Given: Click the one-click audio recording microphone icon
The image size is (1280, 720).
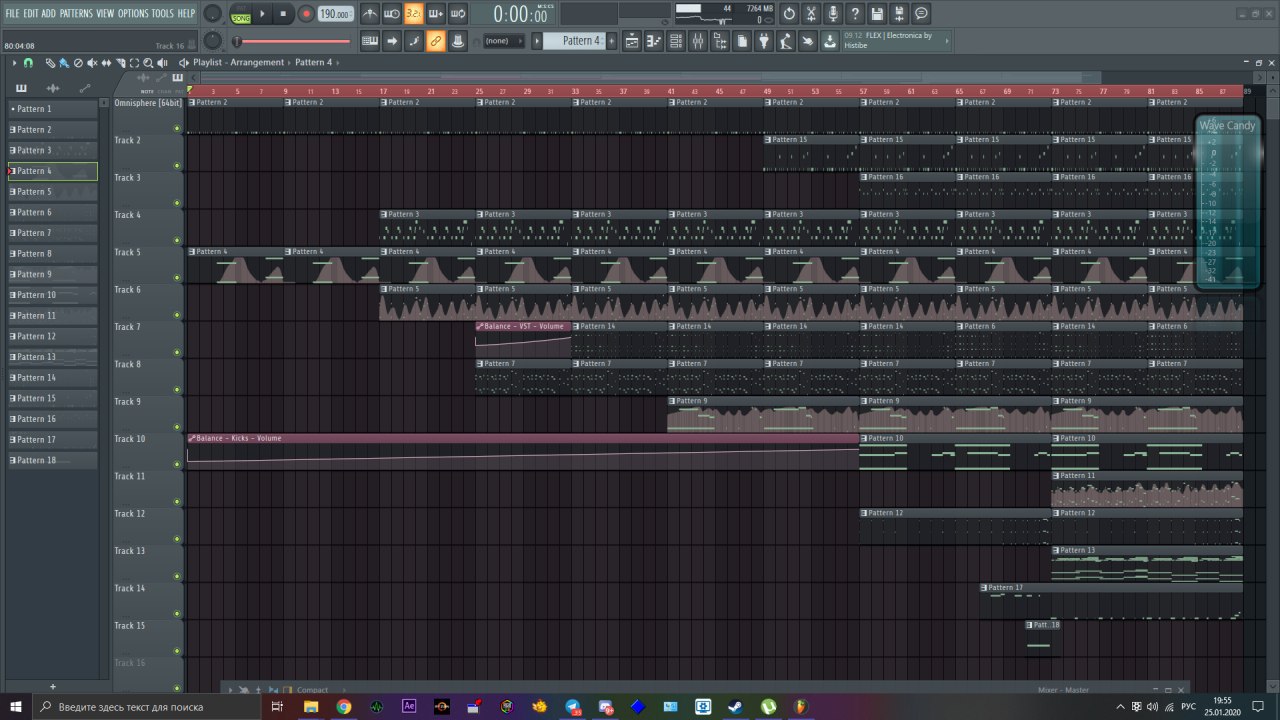Looking at the screenshot, I should pos(833,14).
